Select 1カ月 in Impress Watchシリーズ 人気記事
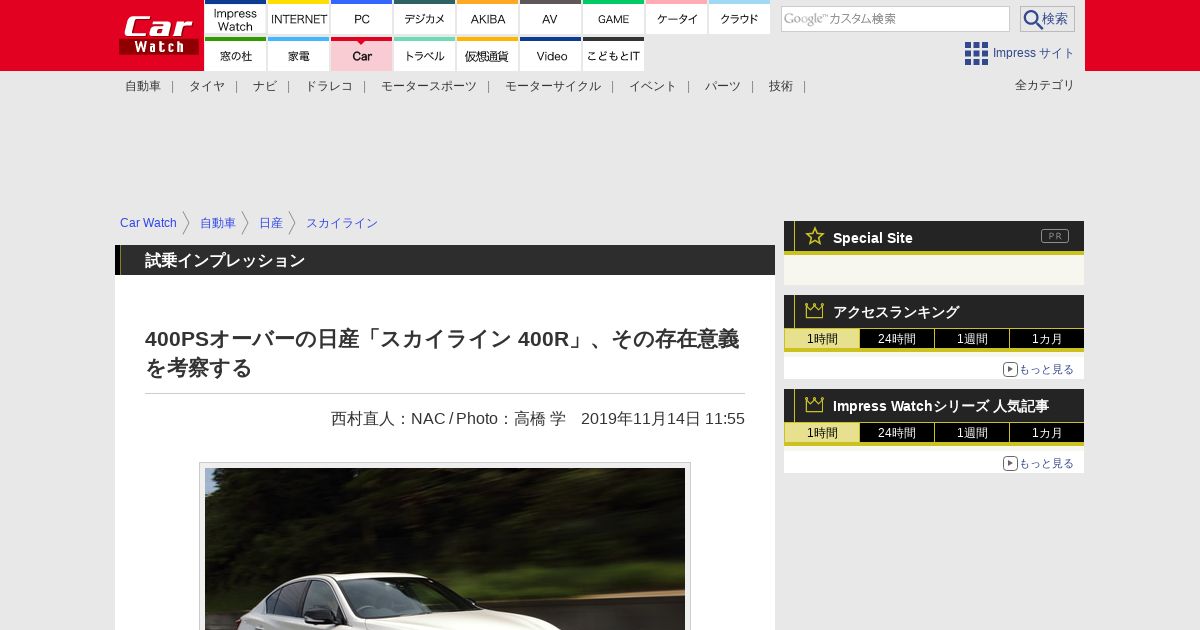1200x630 pixels. coord(1047,433)
